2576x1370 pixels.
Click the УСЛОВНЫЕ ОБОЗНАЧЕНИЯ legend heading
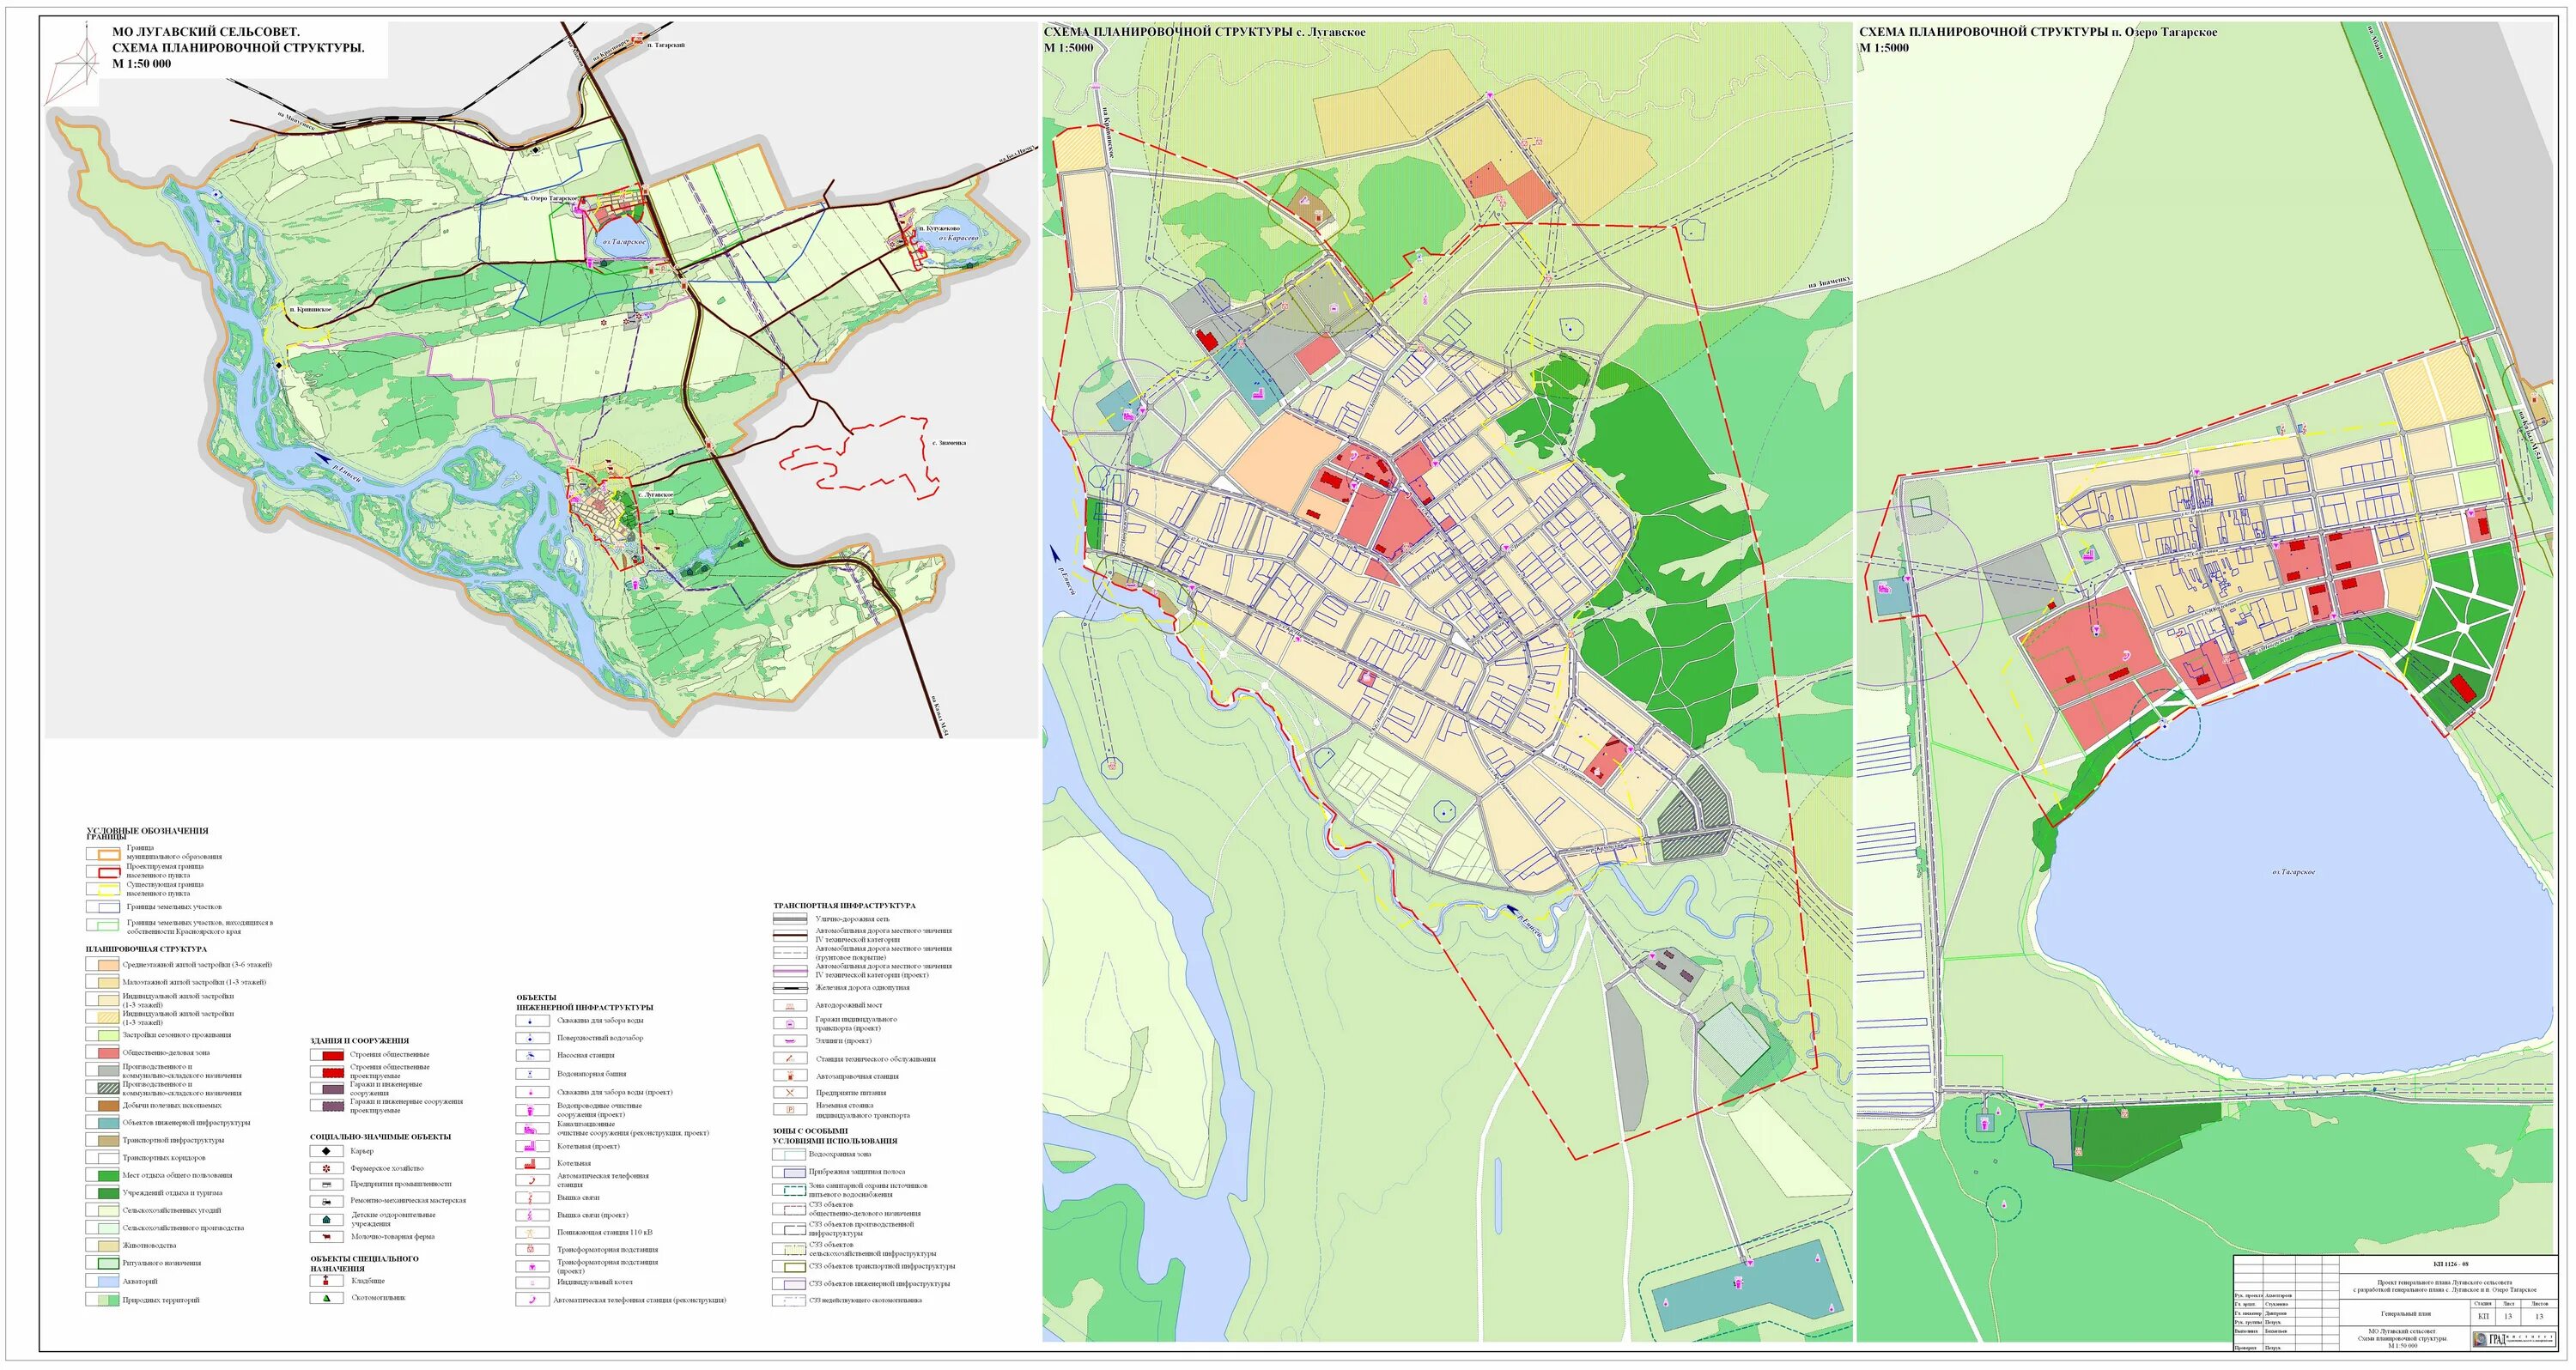click(147, 831)
